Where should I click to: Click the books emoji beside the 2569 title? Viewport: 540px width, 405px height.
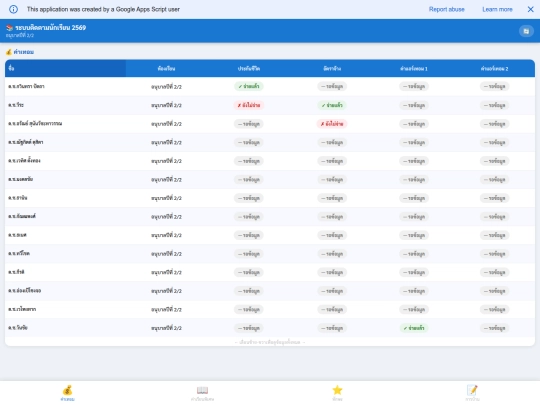tap(9, 28)
